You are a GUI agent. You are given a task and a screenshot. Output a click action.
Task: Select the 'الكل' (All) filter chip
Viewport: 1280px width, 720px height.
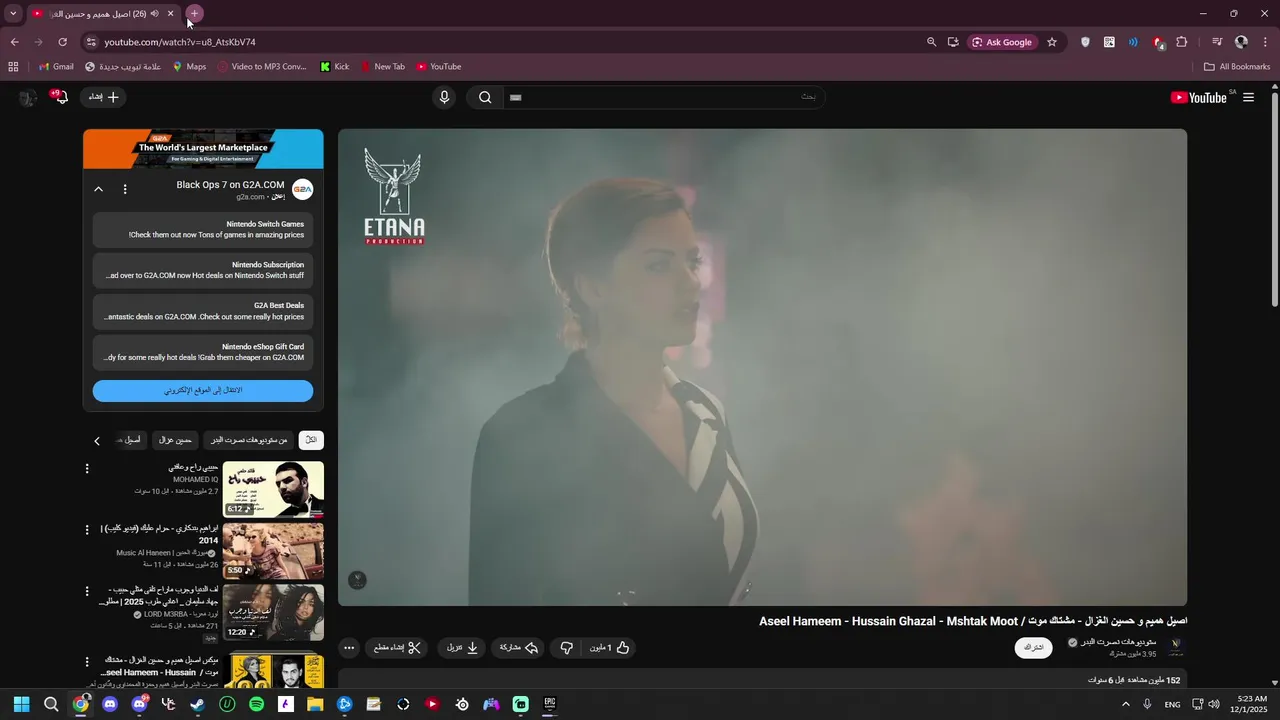click(311, 440)
